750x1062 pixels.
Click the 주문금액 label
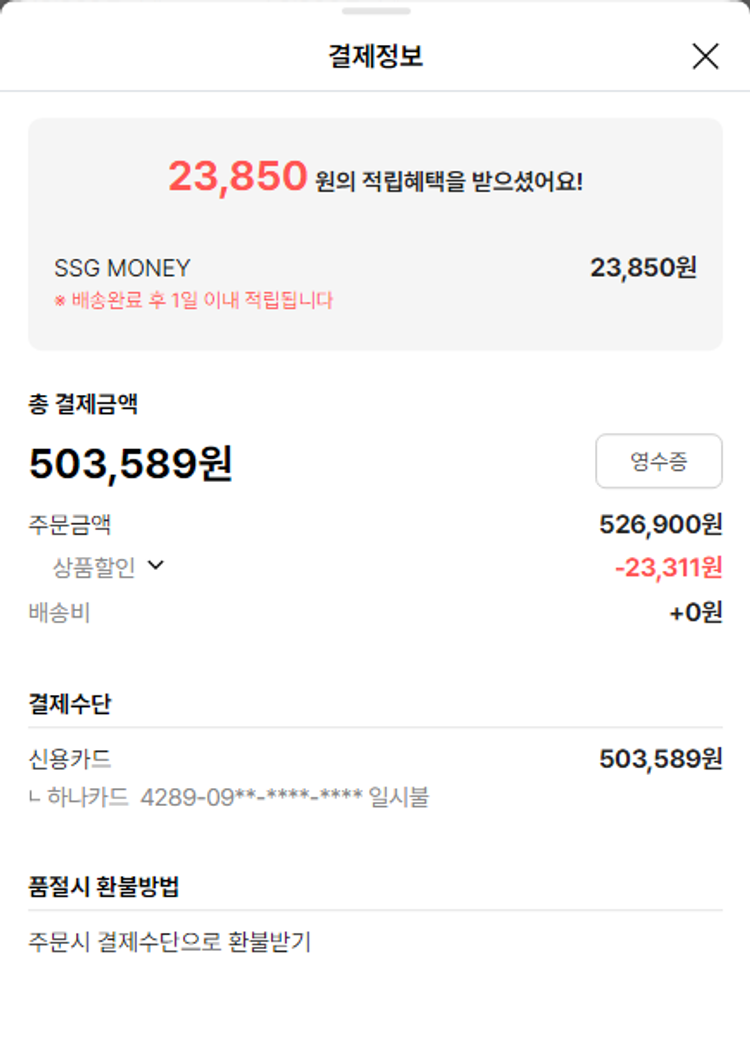click(x=70, y=524)
